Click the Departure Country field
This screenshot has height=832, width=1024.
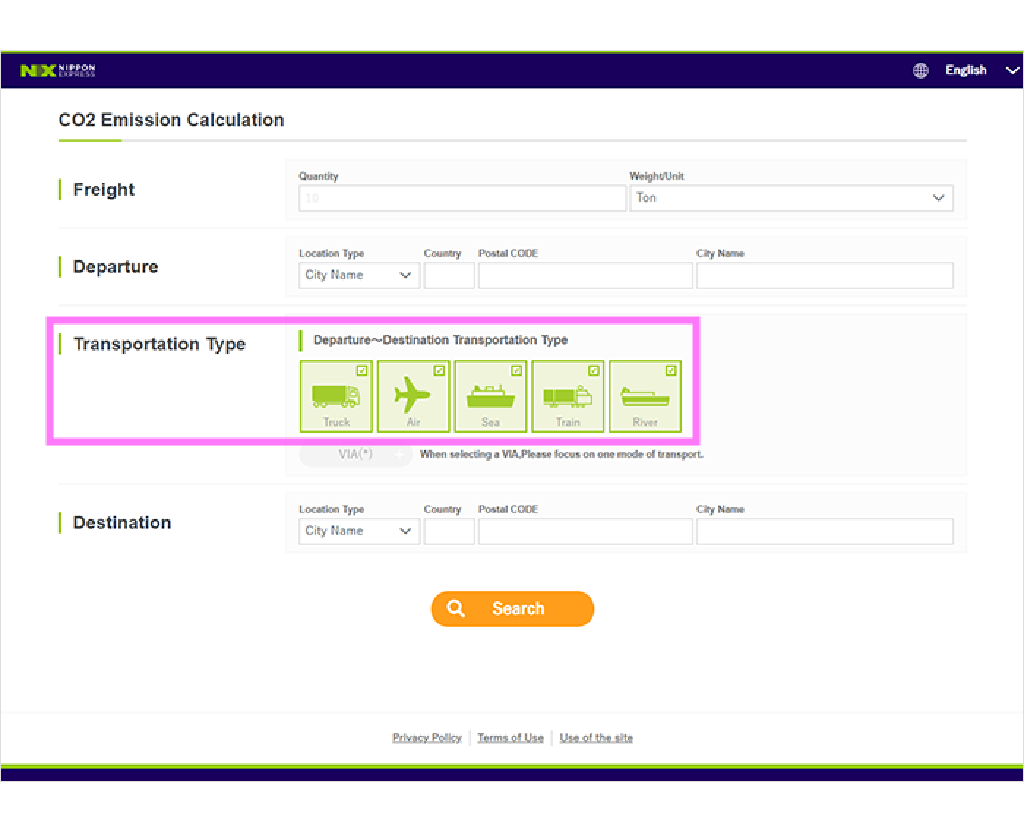click(449, 275)
